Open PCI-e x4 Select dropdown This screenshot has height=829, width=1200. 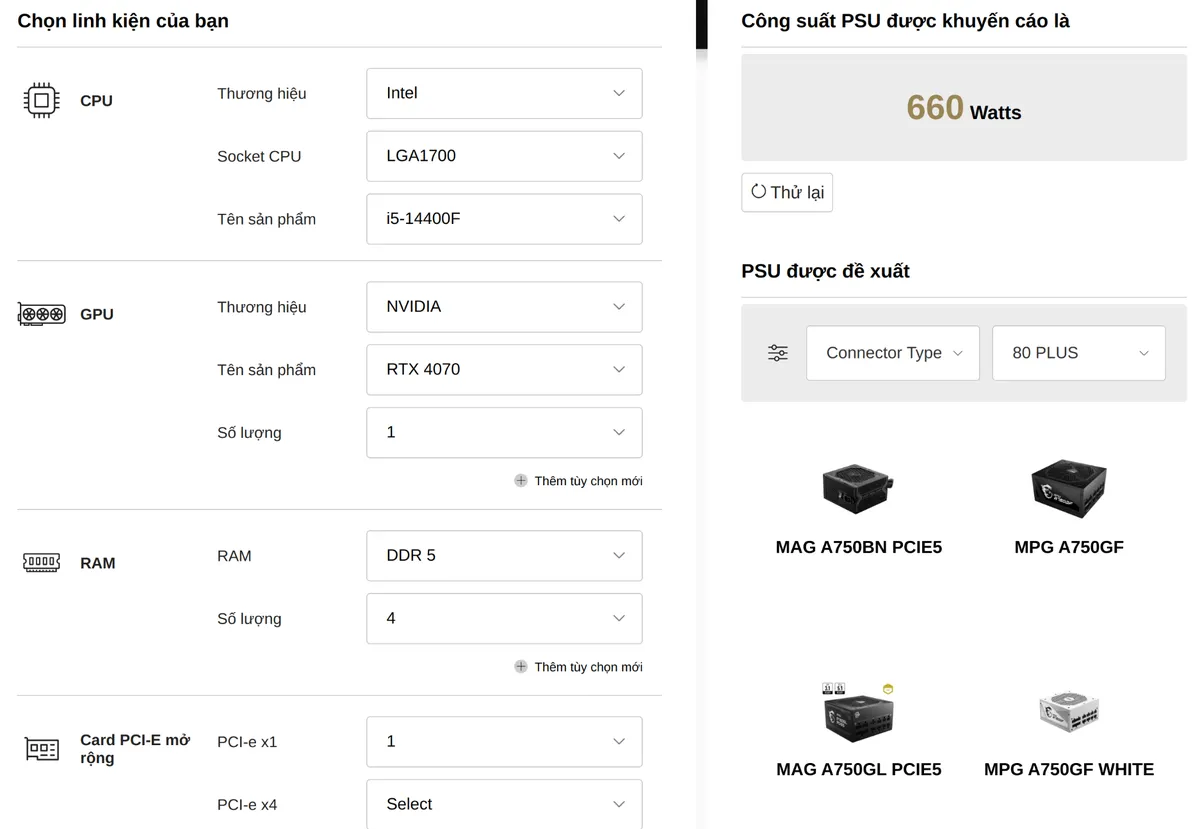[504, 804]
